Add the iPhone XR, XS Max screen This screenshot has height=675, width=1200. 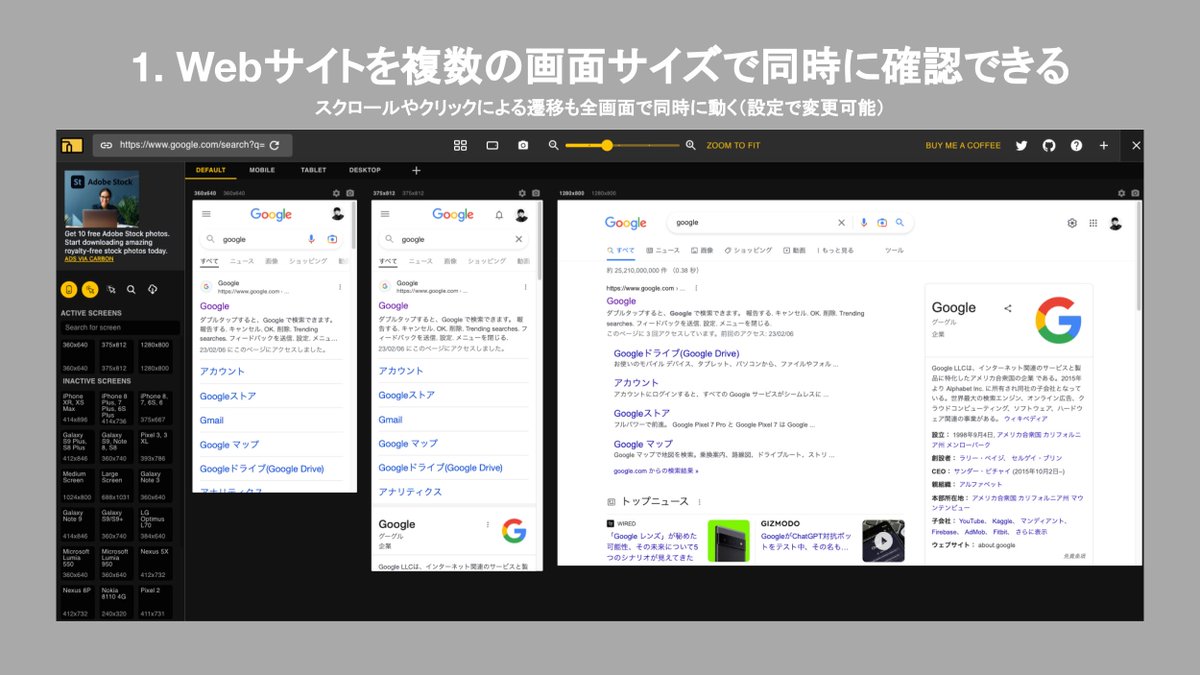(x=76, y=408)
